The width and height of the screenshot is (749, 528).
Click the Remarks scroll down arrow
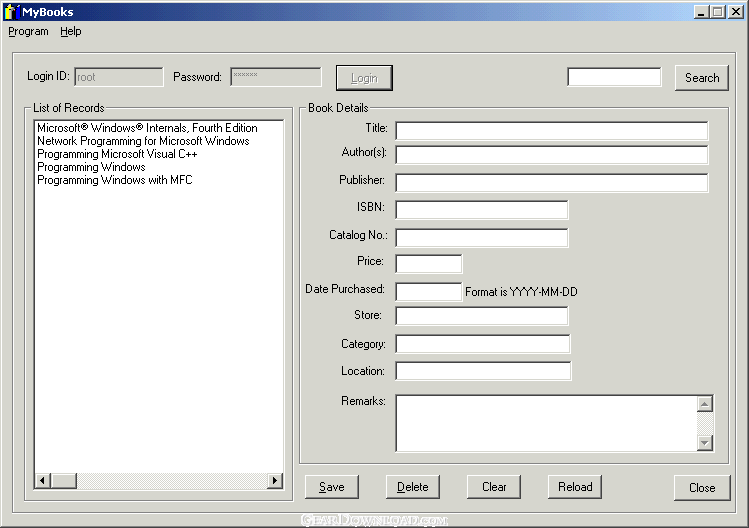click(x=705, y=442)
